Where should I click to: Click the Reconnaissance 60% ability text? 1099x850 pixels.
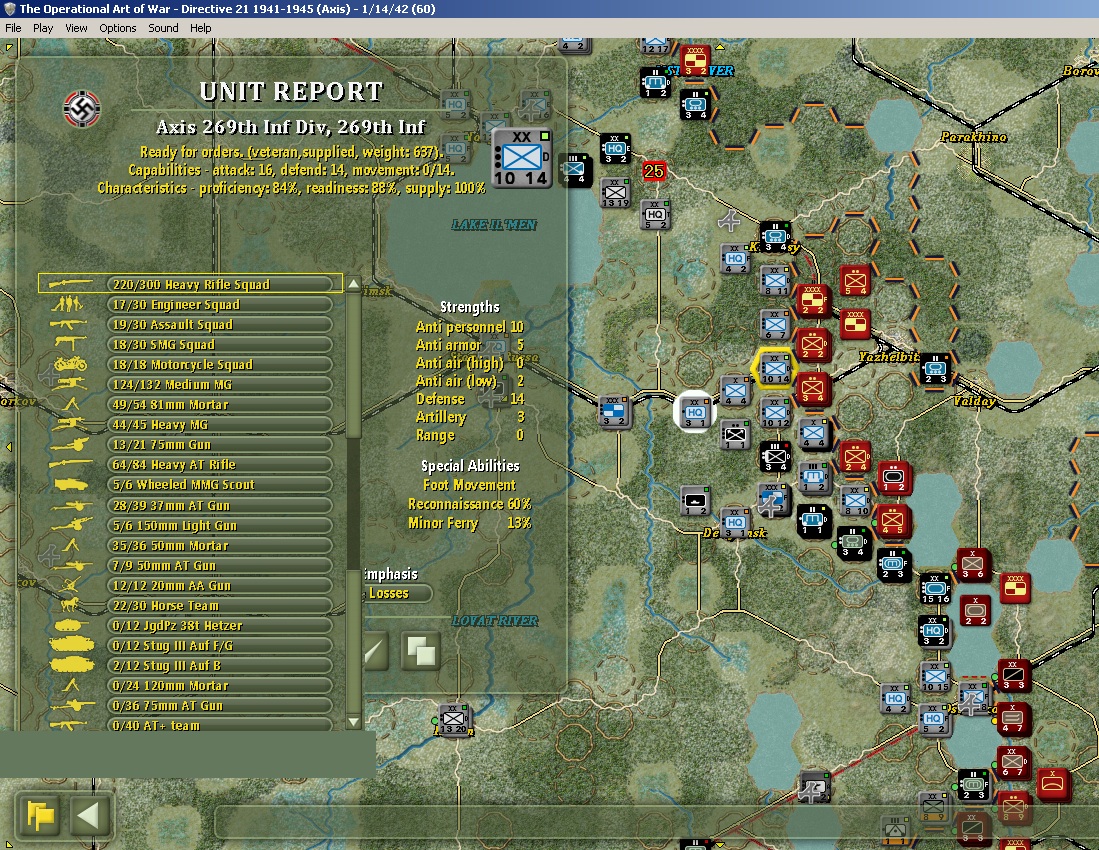click(x=470, y=504)
